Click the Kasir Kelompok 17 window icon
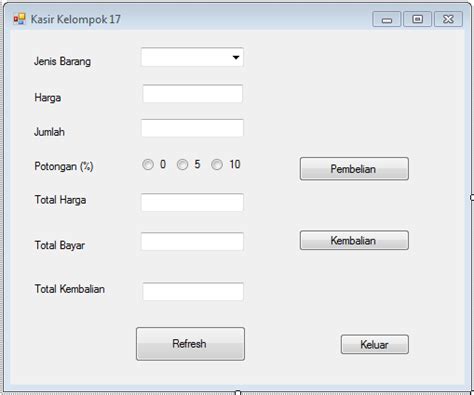 19,19
